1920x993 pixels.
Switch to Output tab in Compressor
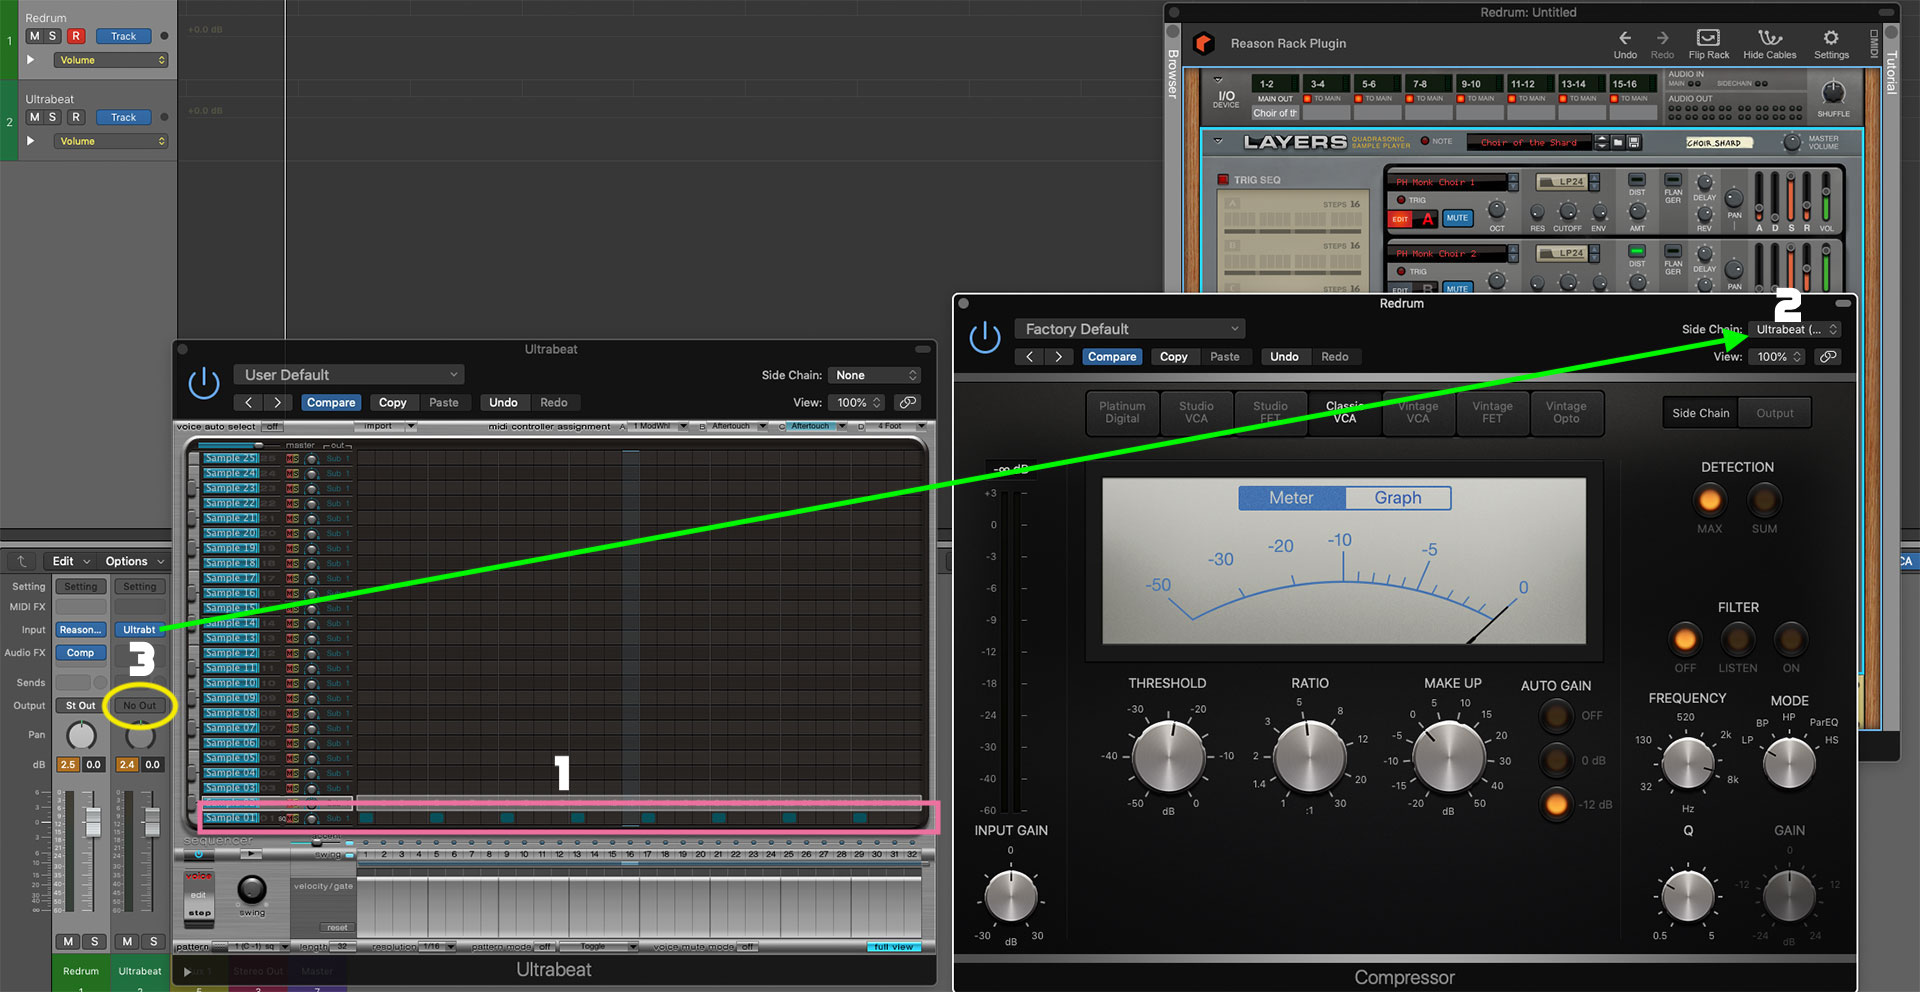[1774, 413]
